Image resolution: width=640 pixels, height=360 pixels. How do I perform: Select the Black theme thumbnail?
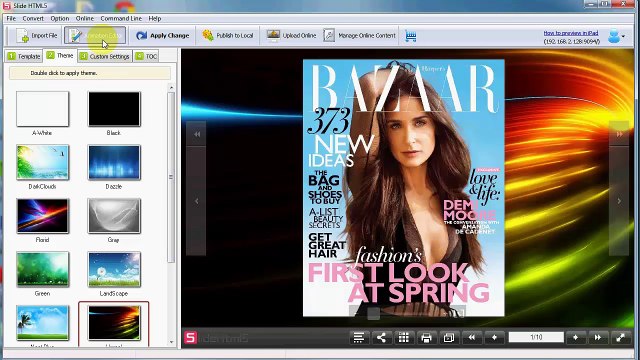click(x=114, y=109)
